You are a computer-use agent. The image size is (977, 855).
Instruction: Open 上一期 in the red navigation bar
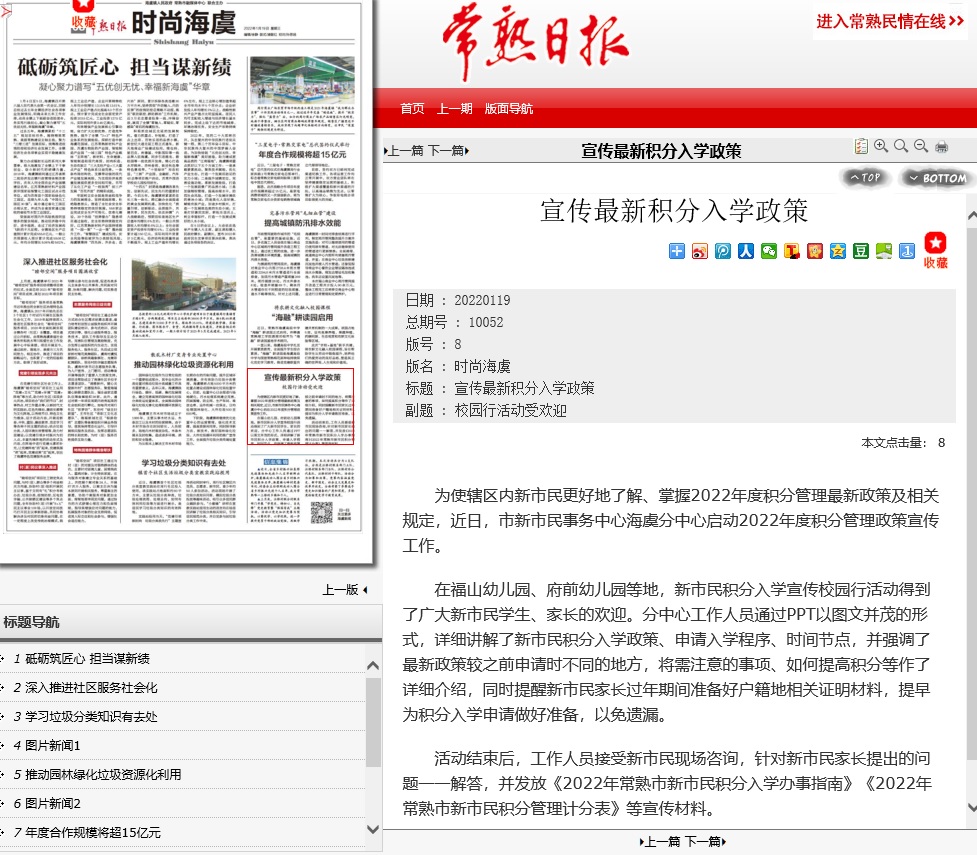coord(454,109)
